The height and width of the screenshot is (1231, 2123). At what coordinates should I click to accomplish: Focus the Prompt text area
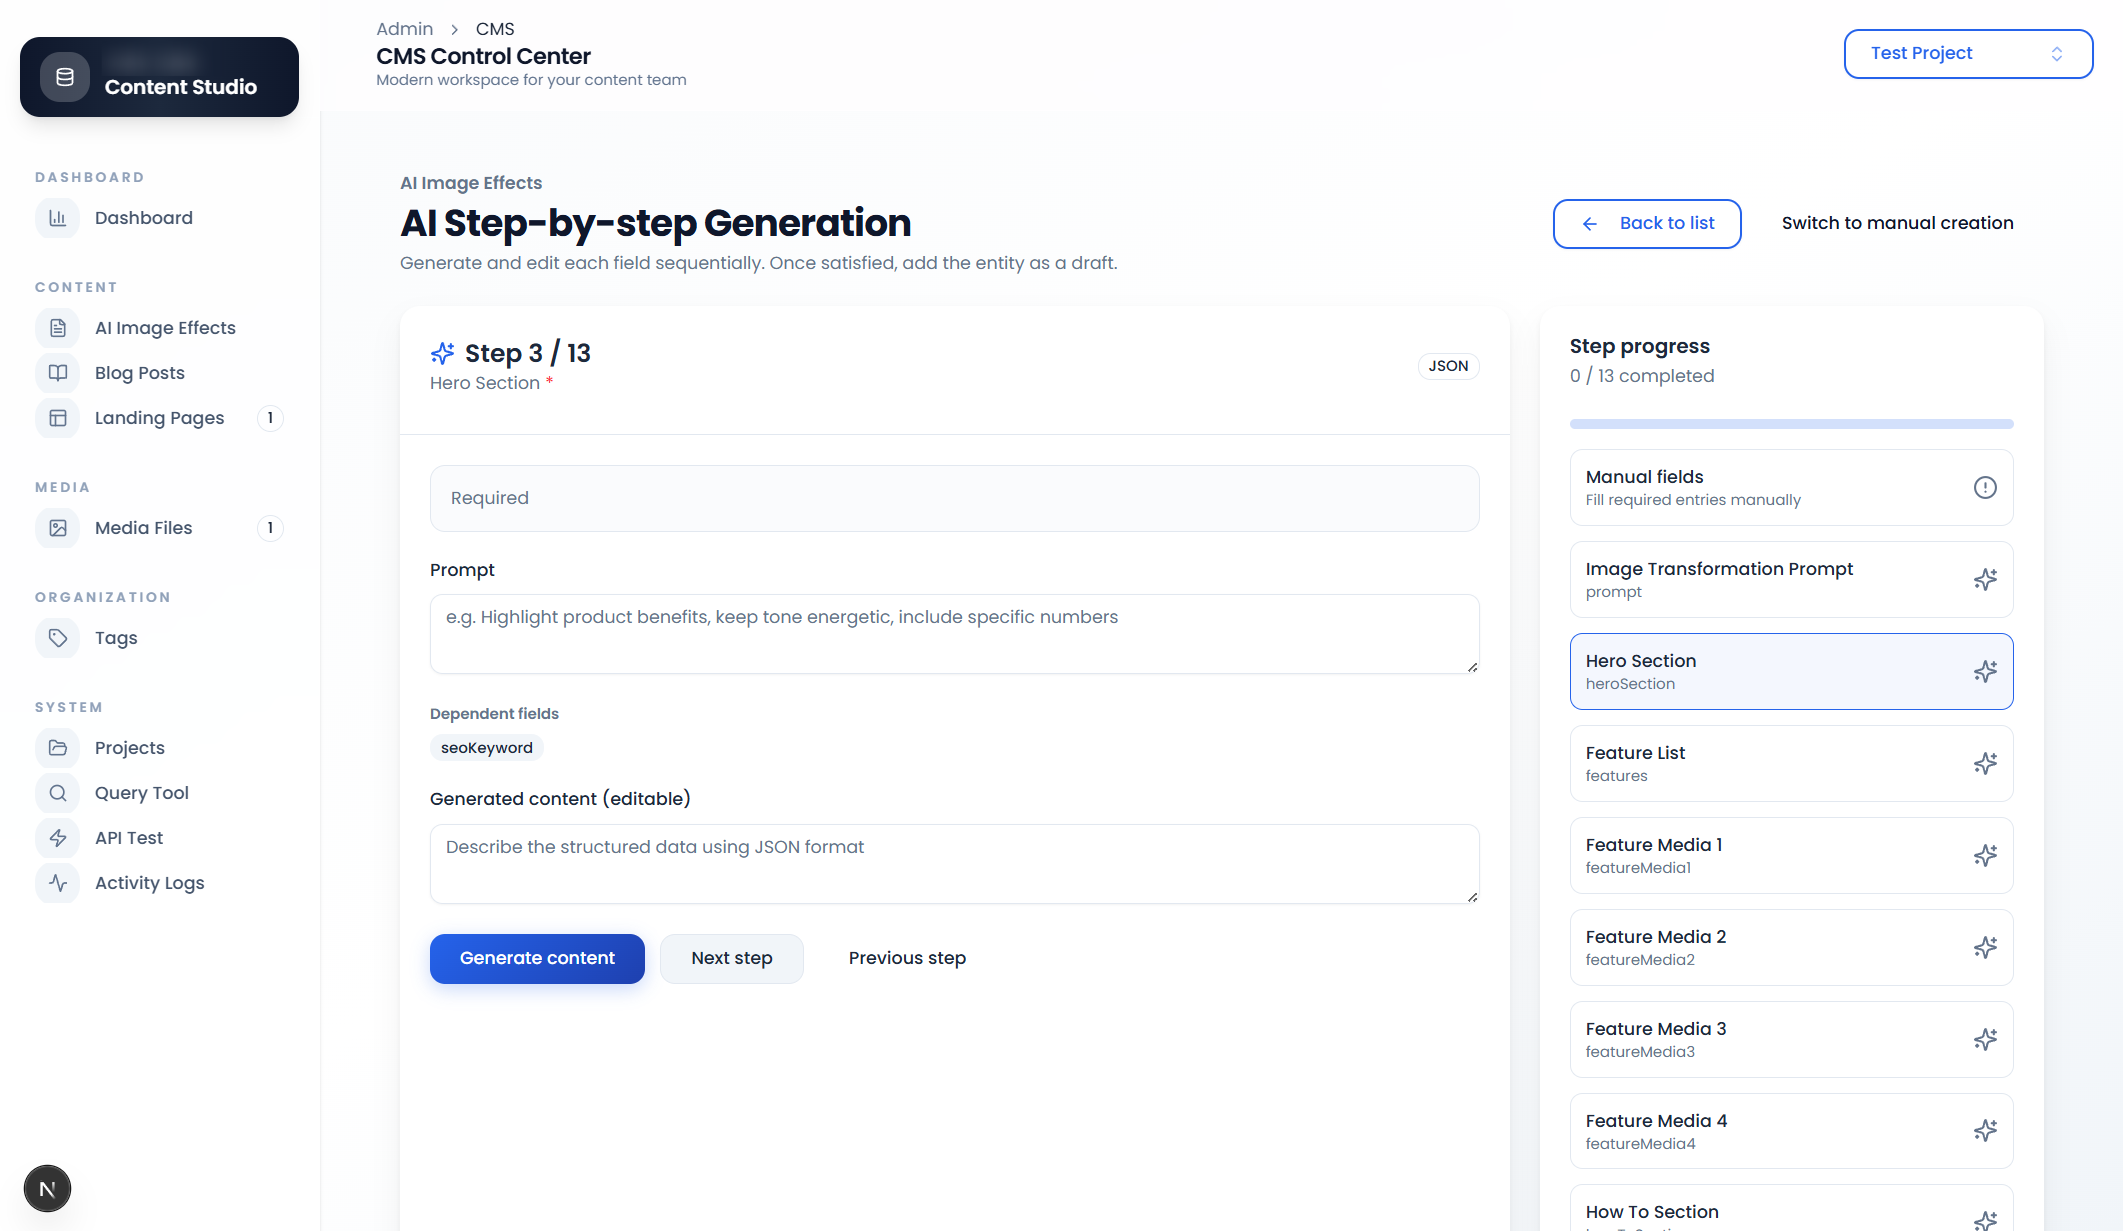tap(954, 634)
